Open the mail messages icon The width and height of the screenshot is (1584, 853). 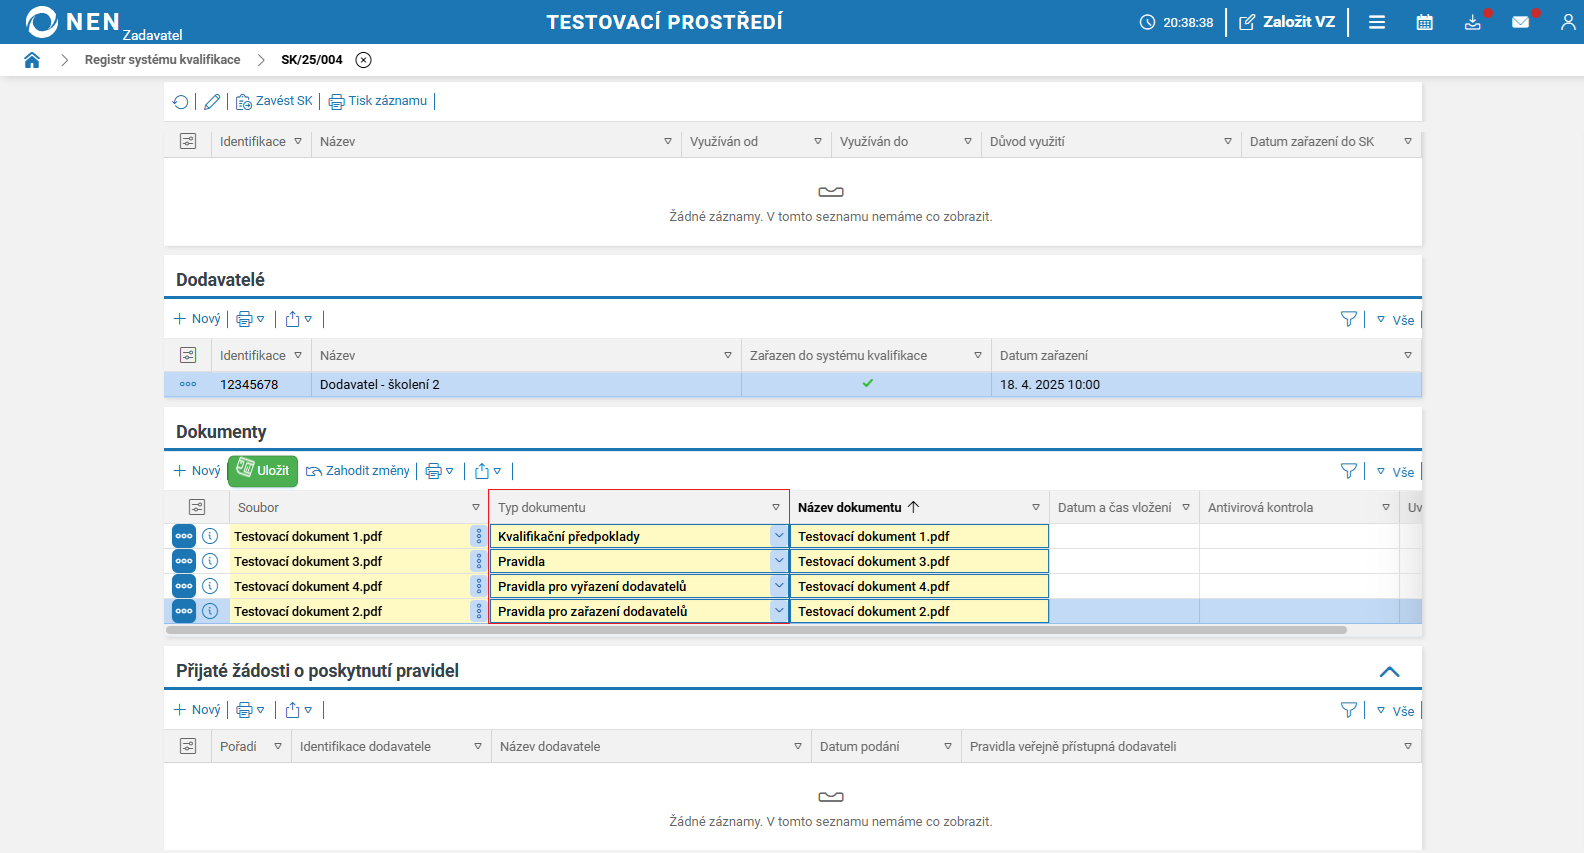click(1520, 22)
